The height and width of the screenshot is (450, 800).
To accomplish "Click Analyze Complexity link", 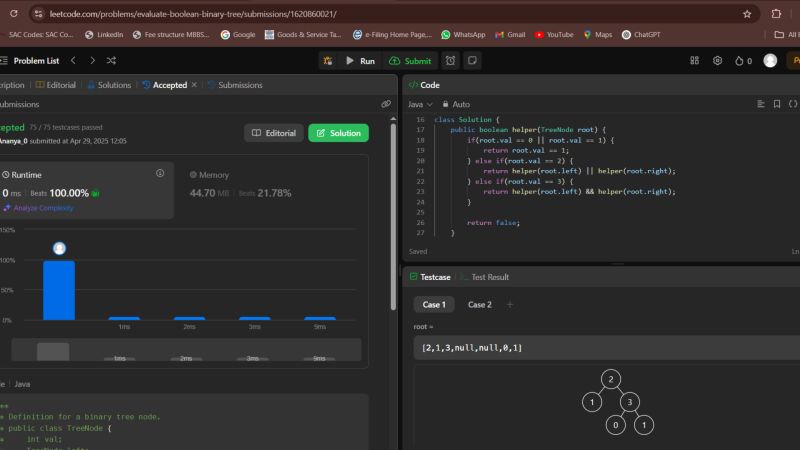I will pos(38,208).
